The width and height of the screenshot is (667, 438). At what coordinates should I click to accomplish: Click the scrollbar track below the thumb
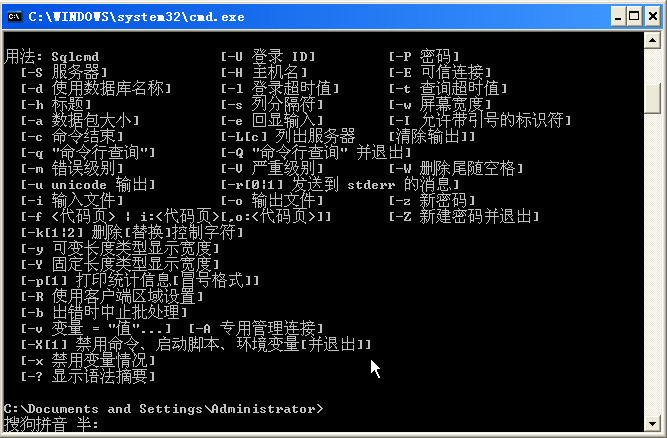(x=652, y=264)
